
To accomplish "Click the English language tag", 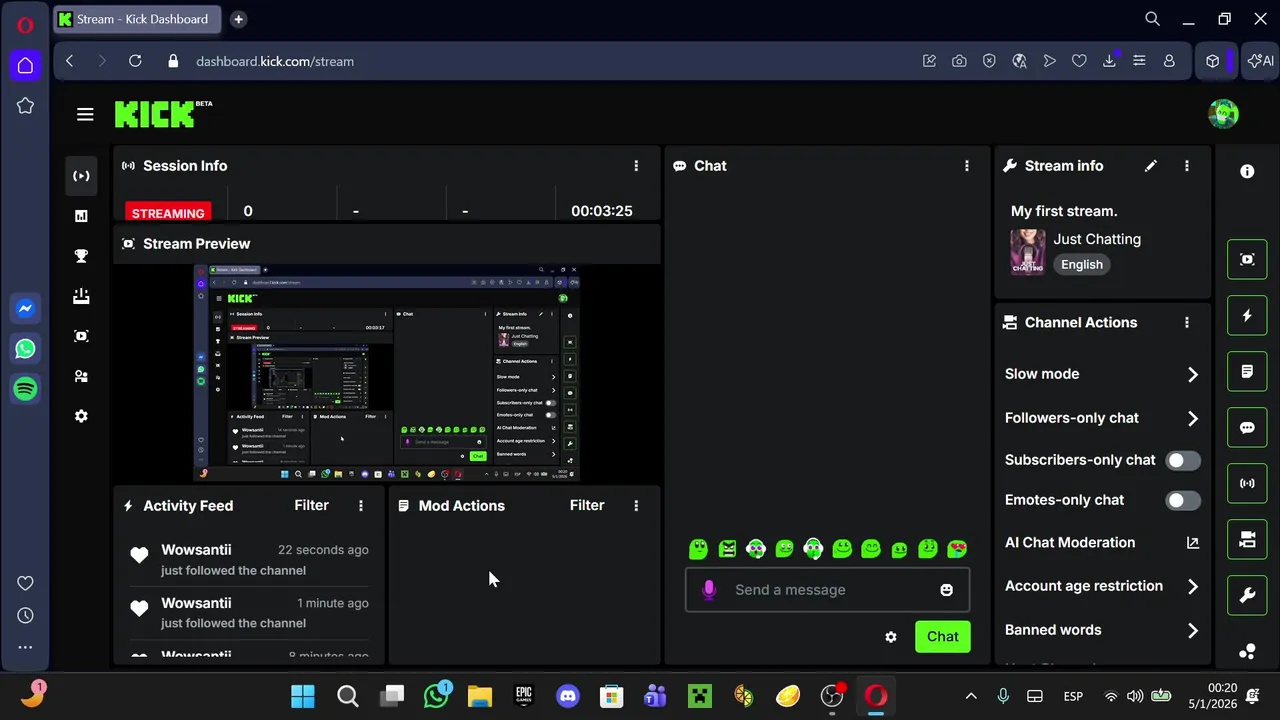I will tap(1082, 265).
